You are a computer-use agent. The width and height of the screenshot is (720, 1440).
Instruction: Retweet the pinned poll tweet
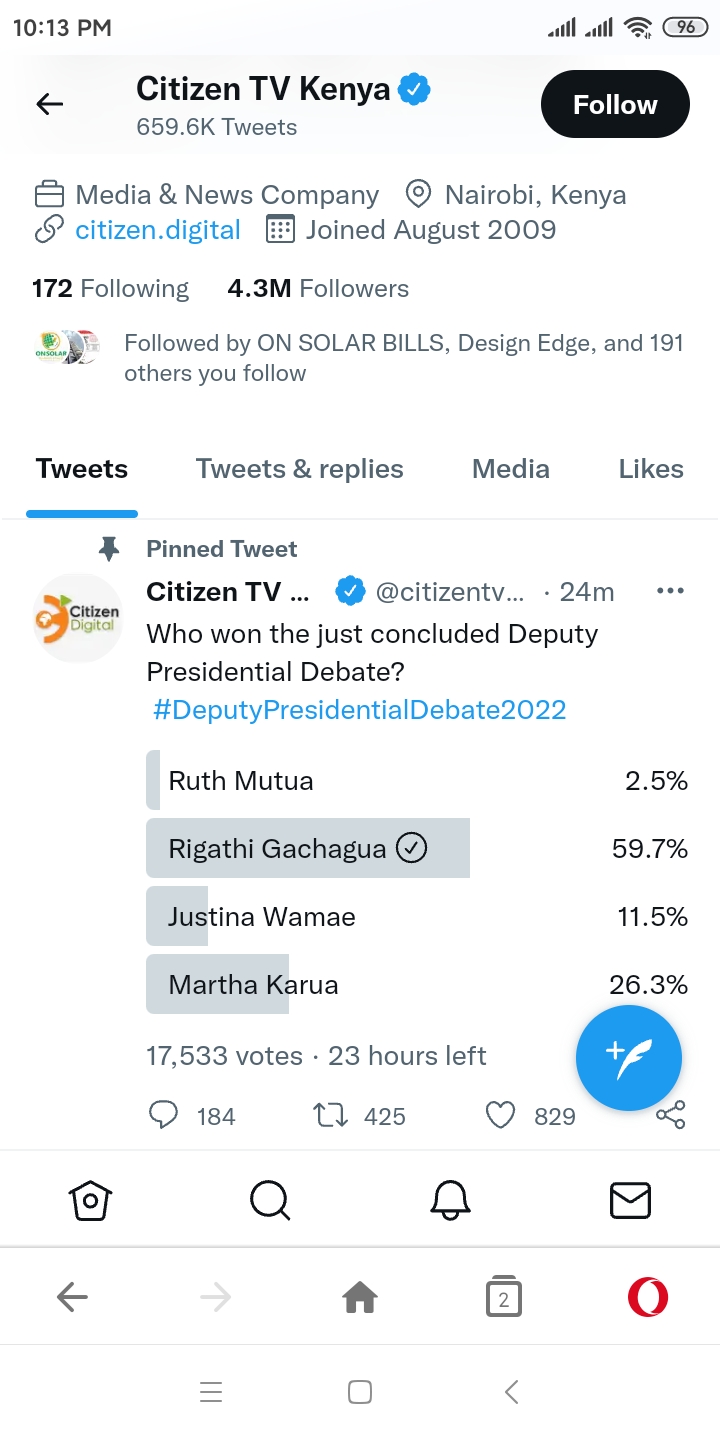click(329, 1115)
